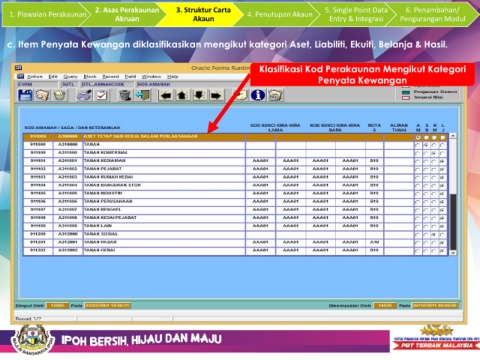Click the floppy disk Save icon
Viewport: 480px width, 360px height.
[x=25, y=95]
